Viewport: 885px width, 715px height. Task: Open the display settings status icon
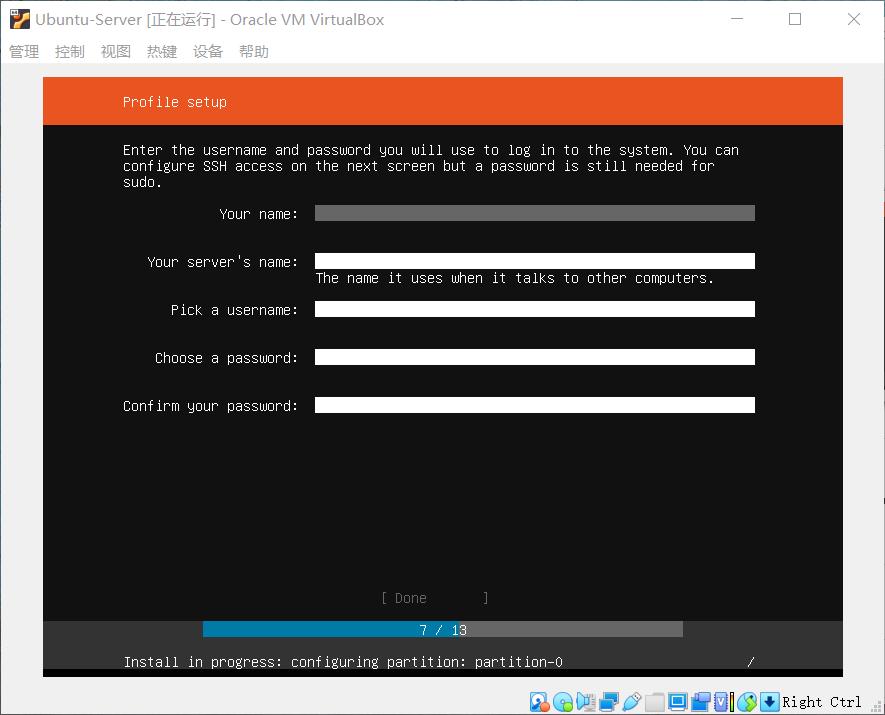[680, 701]
